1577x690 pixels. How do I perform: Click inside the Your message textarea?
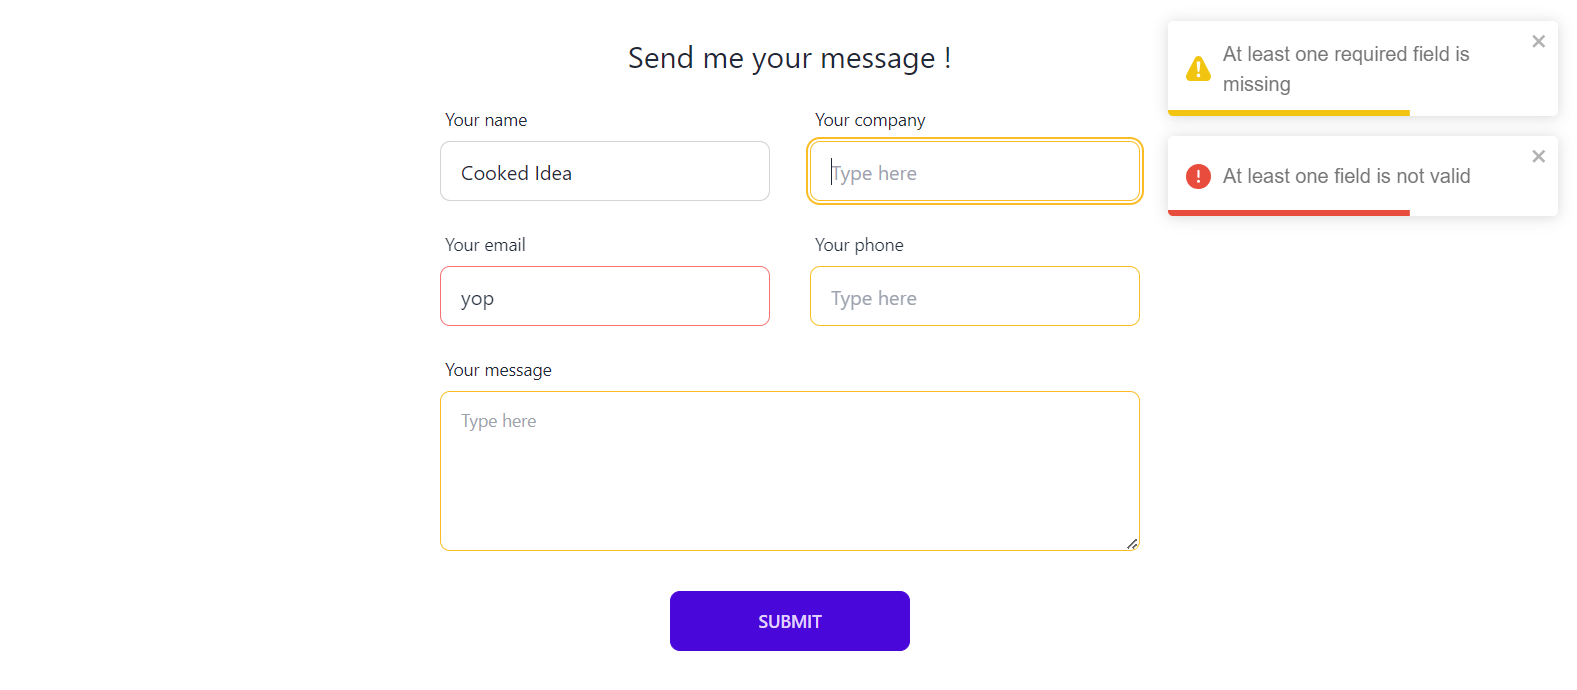click(788, 471)
